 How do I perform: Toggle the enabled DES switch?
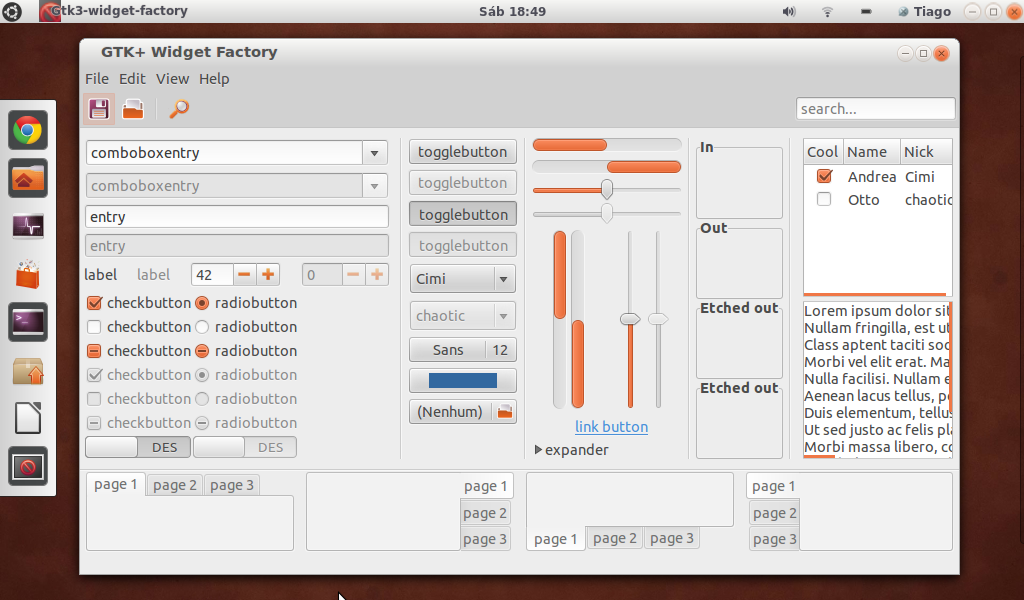tap(138, 447)
